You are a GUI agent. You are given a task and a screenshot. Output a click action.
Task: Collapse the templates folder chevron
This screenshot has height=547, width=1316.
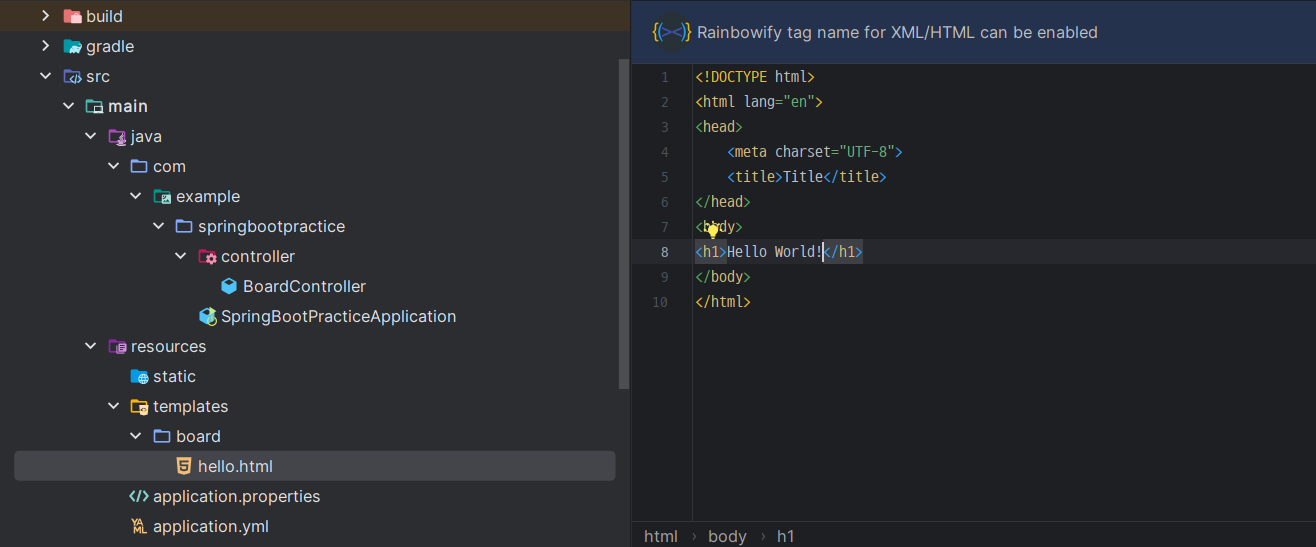click(113, 406)
